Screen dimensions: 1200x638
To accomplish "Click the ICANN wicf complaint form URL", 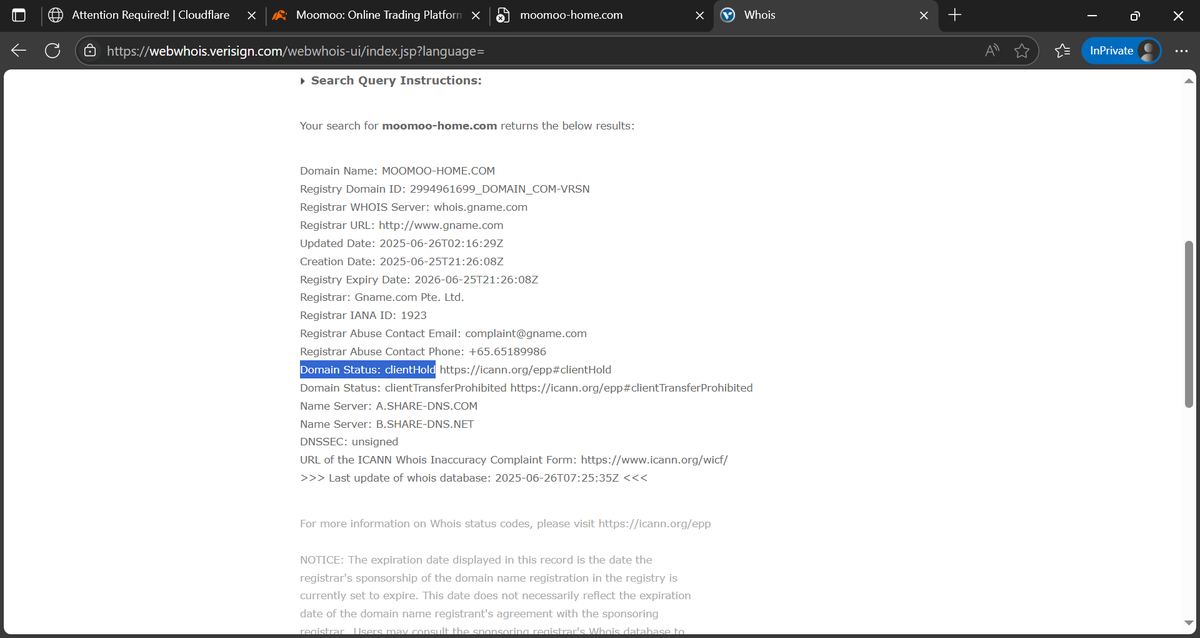I will point(654,460).
